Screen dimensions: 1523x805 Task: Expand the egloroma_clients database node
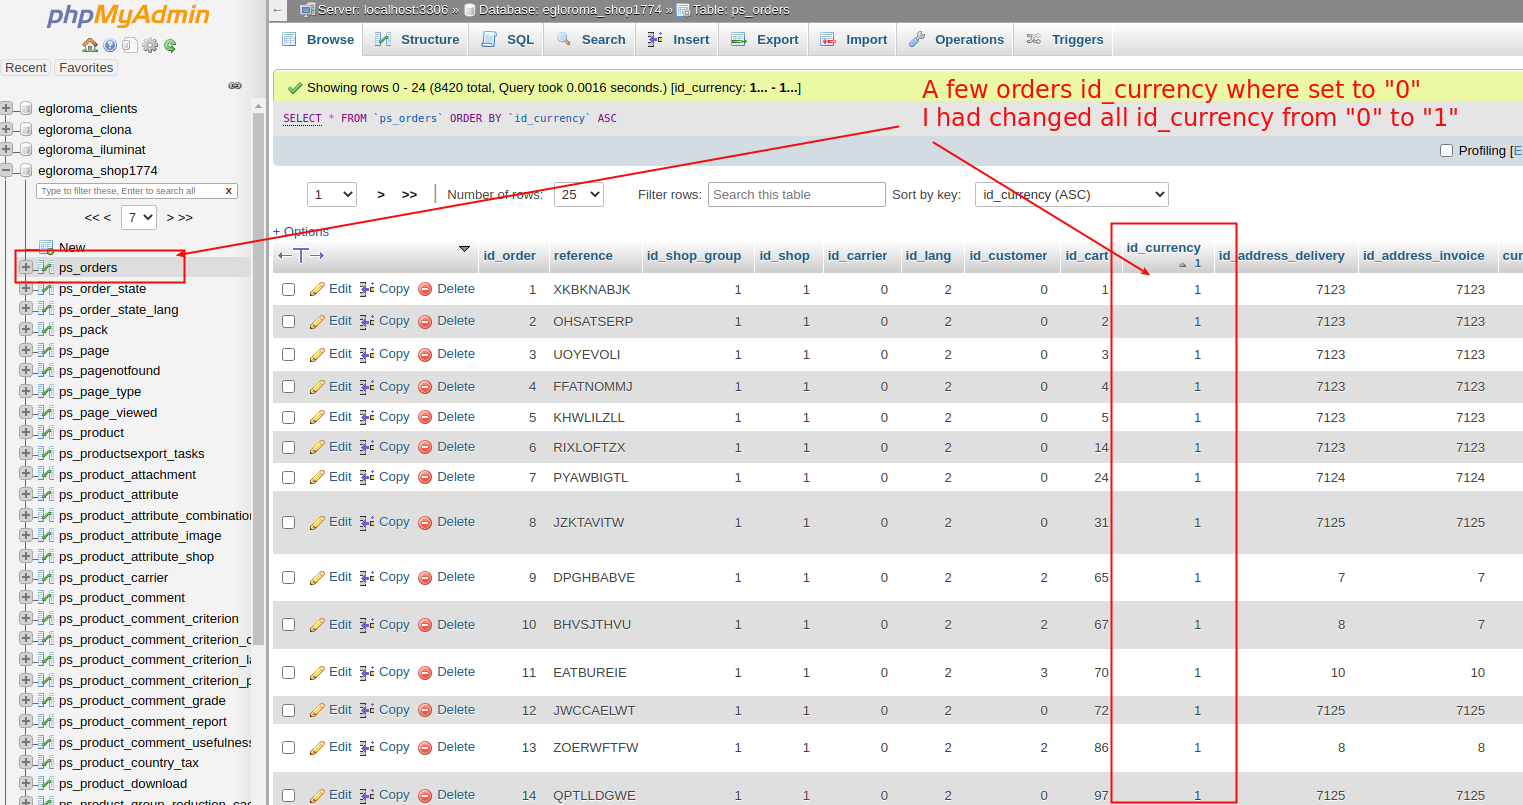click(7, 109)
